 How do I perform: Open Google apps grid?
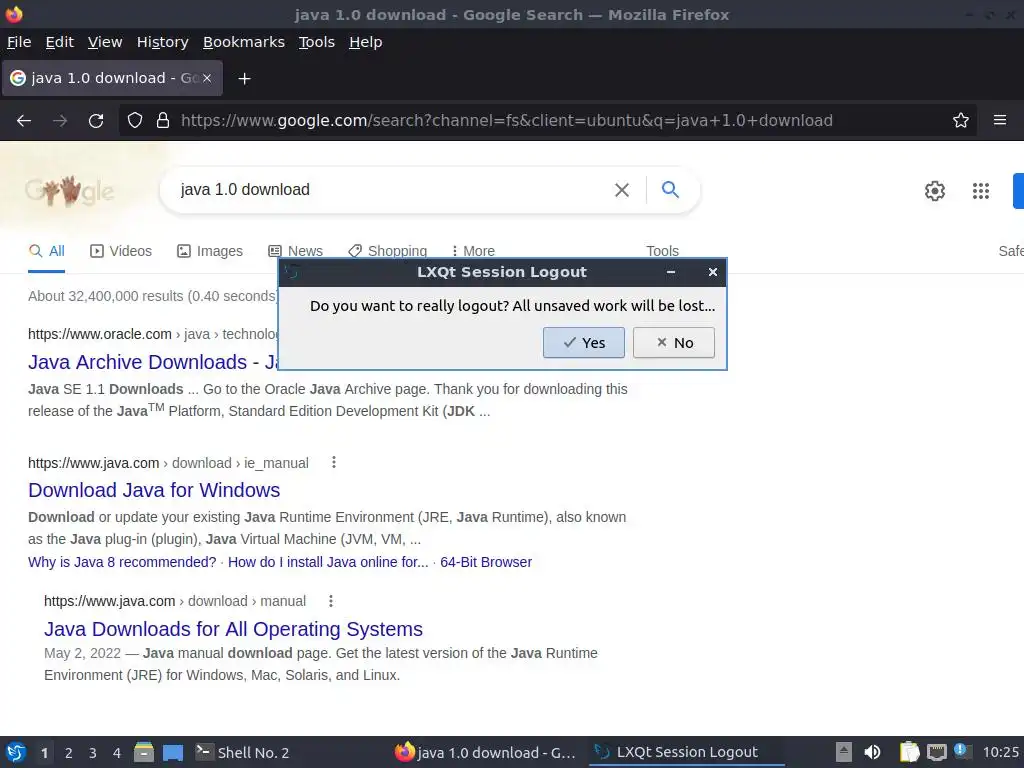[x=981, y=191]
